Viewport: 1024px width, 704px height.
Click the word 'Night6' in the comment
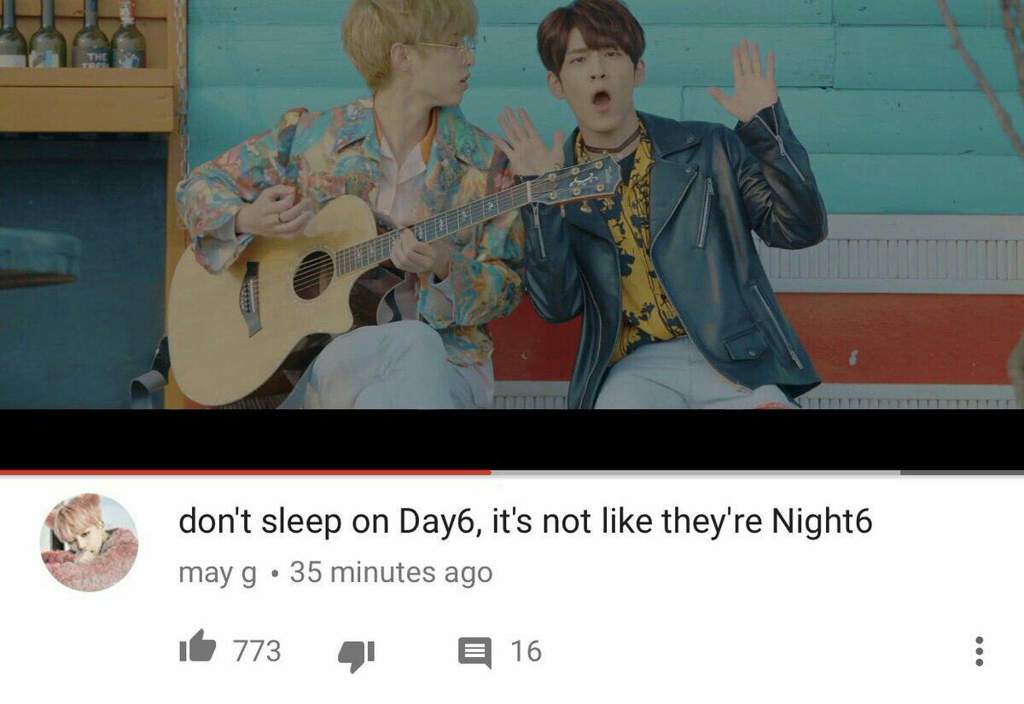click(822, 522)
